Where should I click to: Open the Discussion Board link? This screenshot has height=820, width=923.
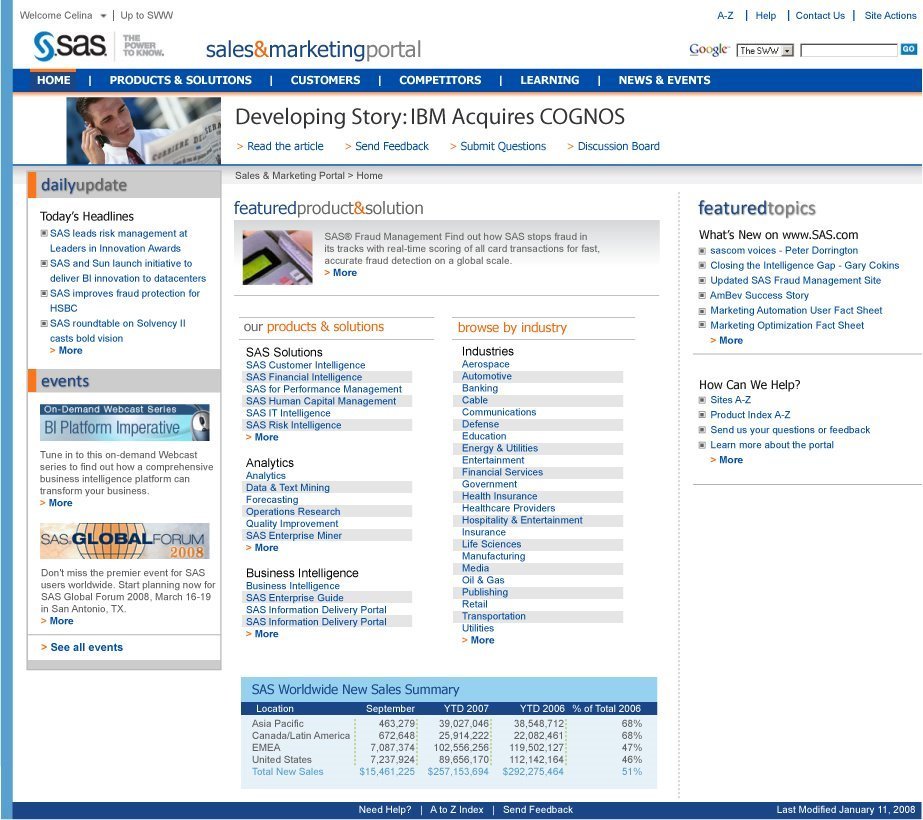[618, 146]
